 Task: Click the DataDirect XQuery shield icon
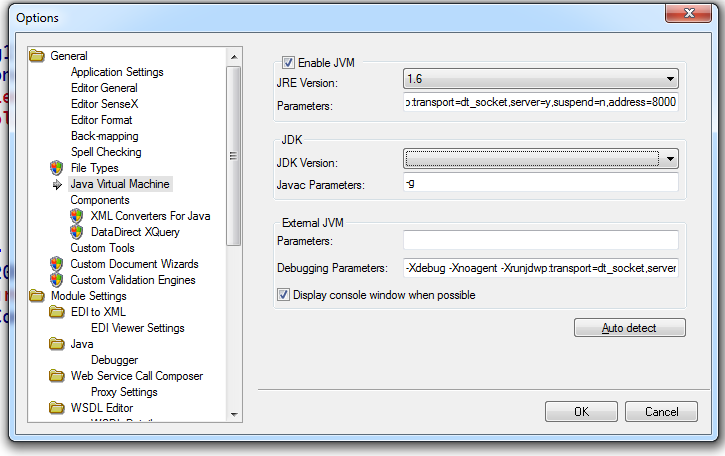point(77,232)
